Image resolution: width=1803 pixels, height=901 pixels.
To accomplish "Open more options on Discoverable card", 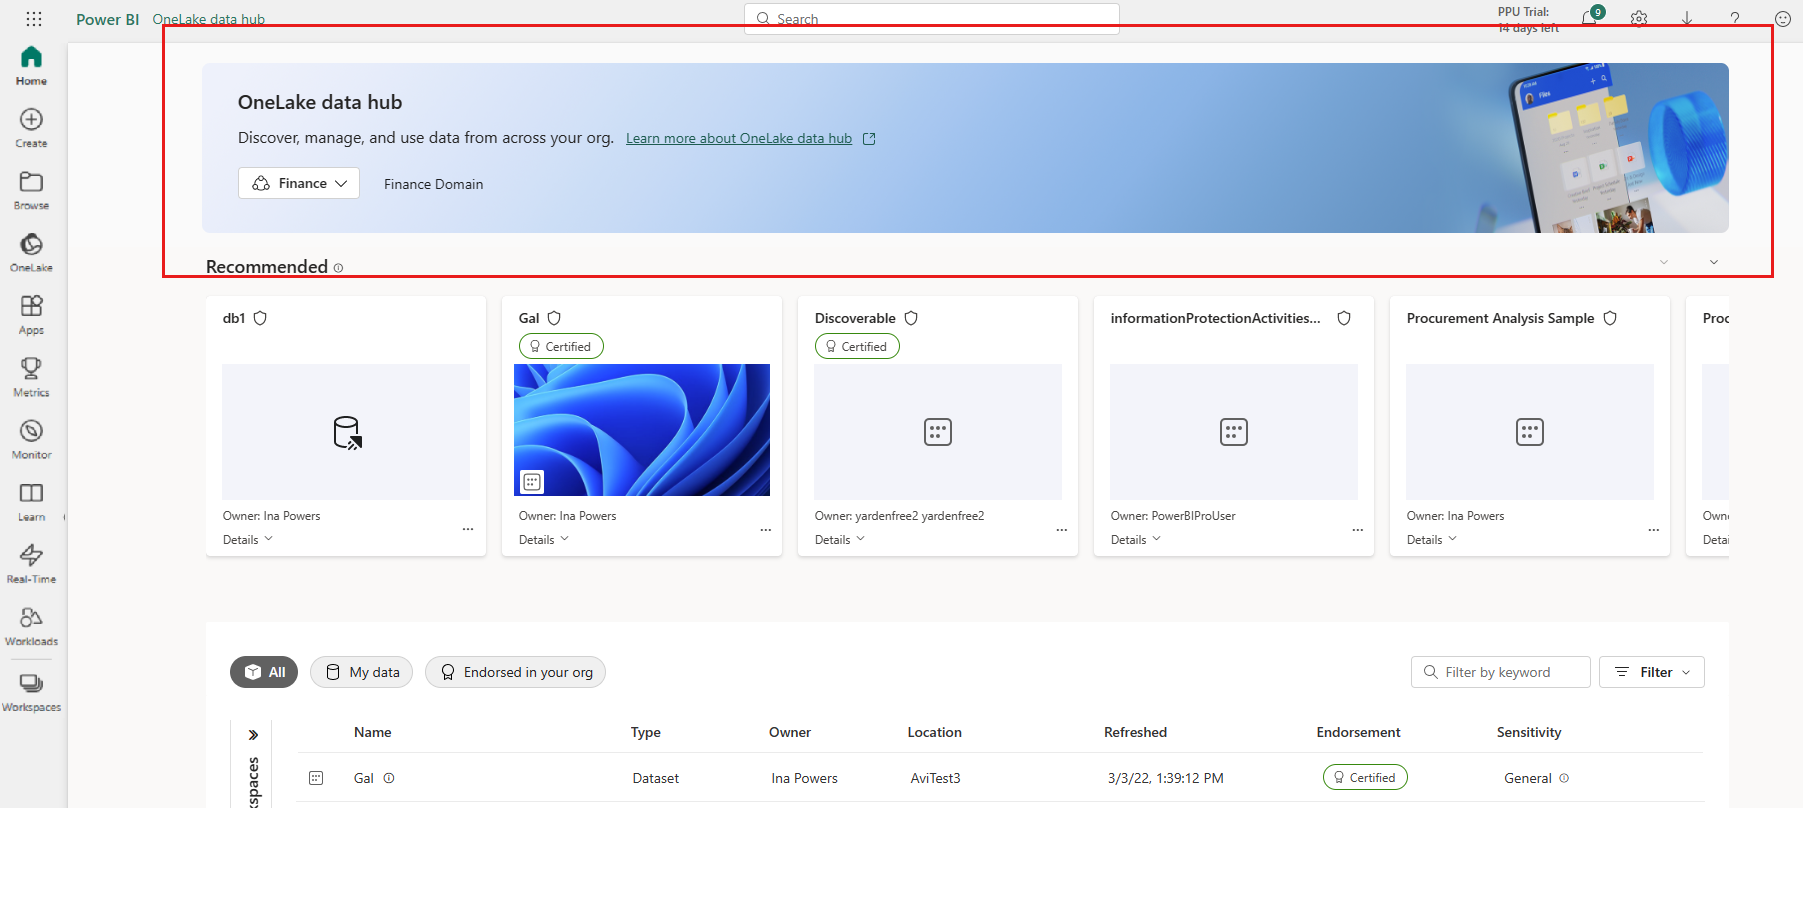I will point(1061,529).
